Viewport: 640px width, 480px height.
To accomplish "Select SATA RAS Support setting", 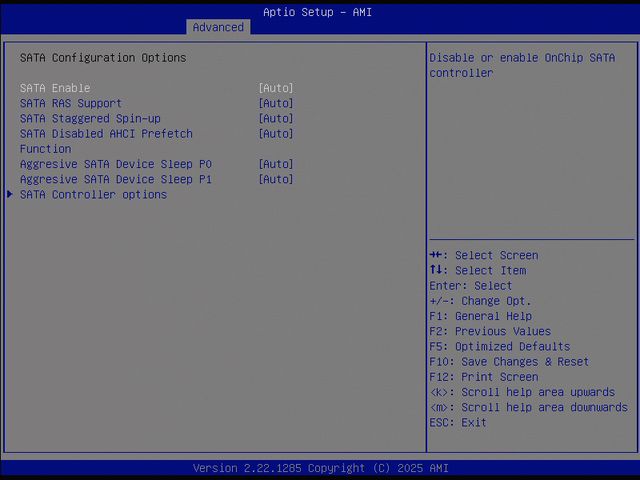I will tap(71, 103).
